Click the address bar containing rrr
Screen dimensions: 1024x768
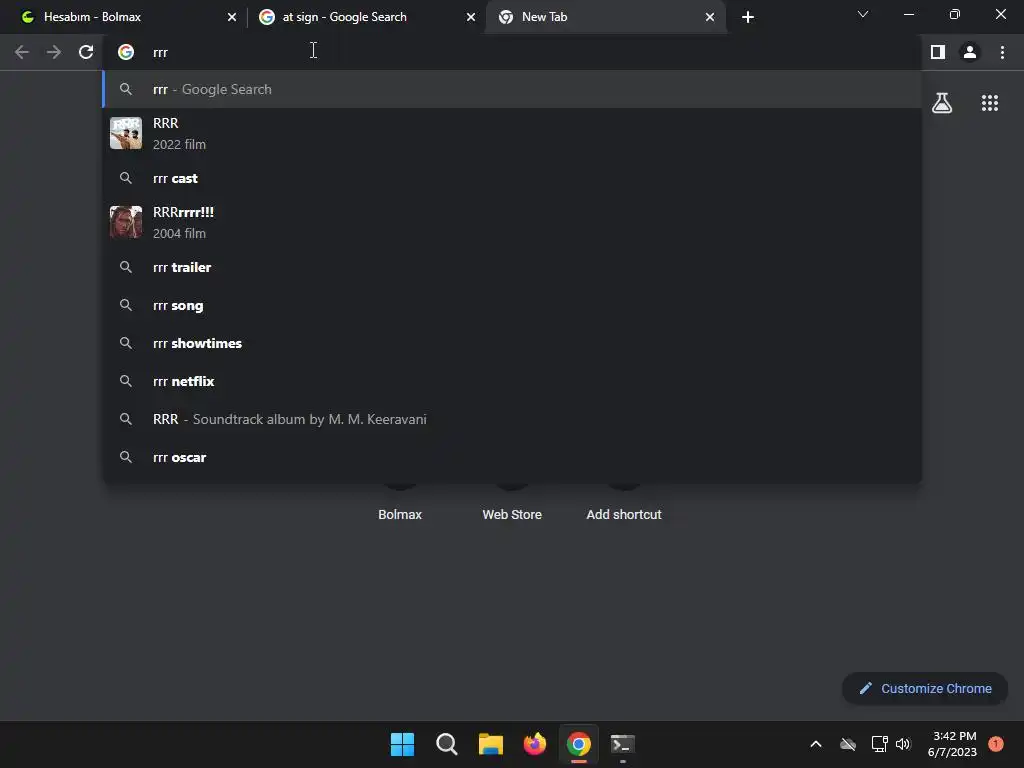(512, 52)
